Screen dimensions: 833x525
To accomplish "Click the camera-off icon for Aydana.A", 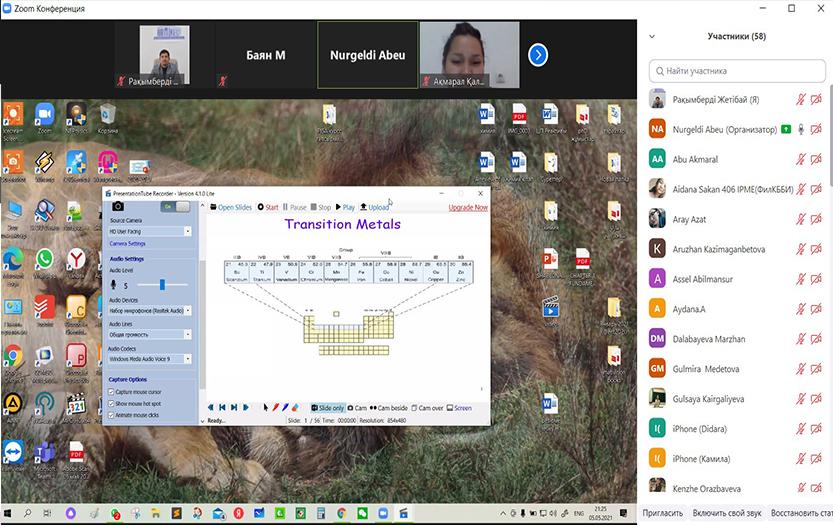I will (x=816, y=309).
